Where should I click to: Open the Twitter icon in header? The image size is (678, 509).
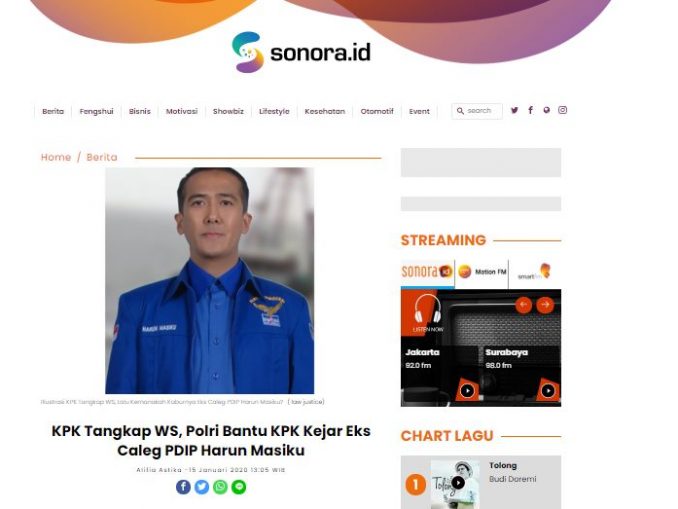514,110
